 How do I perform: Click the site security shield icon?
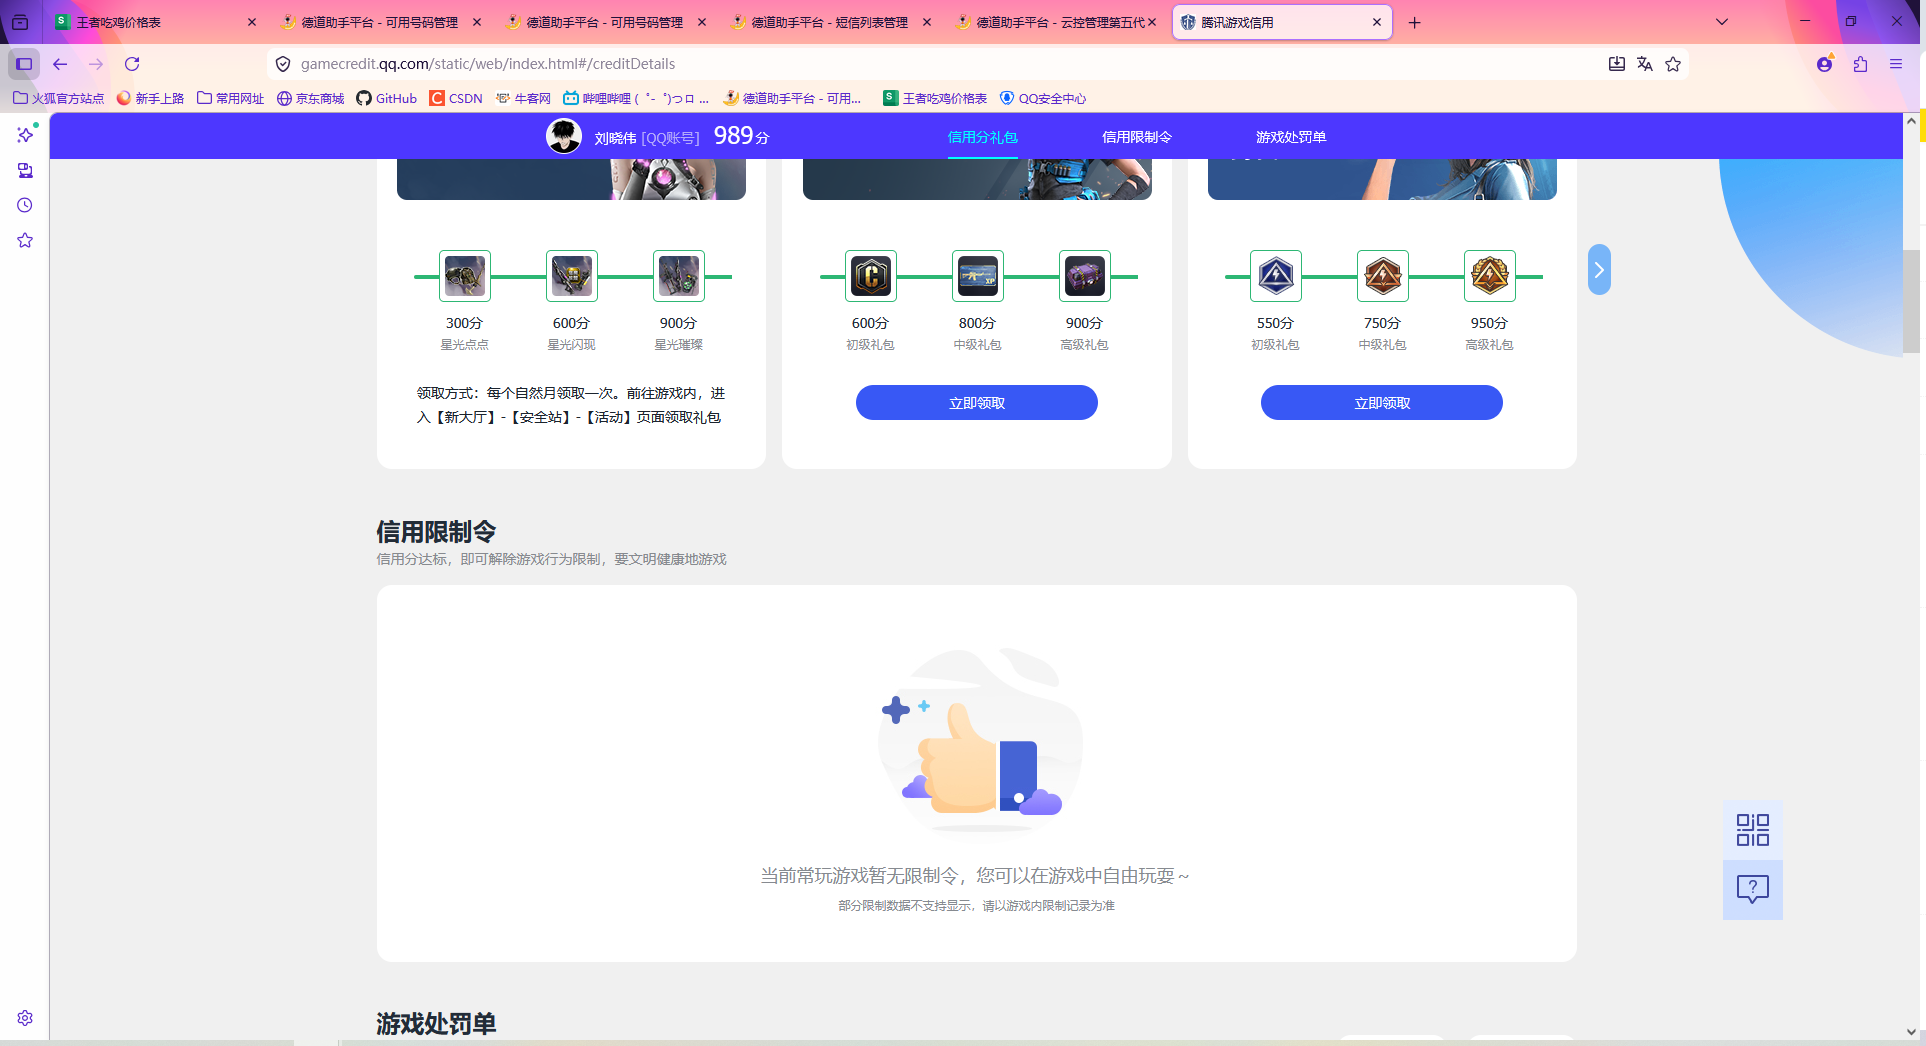tap(283, 63)
